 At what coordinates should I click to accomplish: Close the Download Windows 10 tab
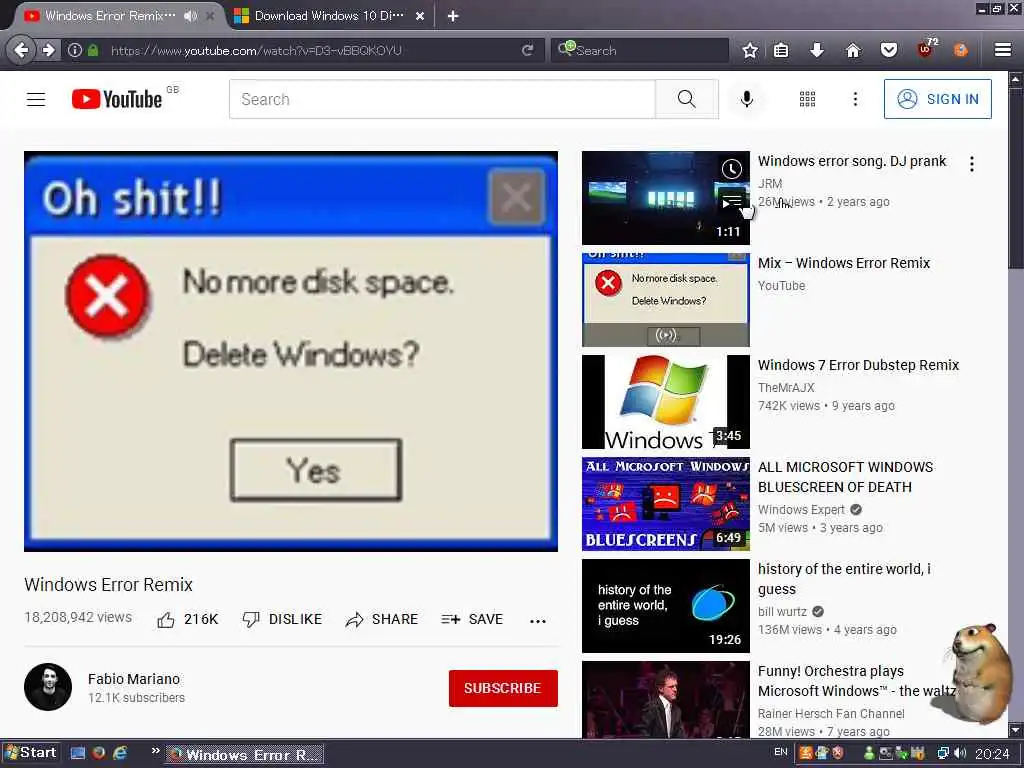pos(420,16)
